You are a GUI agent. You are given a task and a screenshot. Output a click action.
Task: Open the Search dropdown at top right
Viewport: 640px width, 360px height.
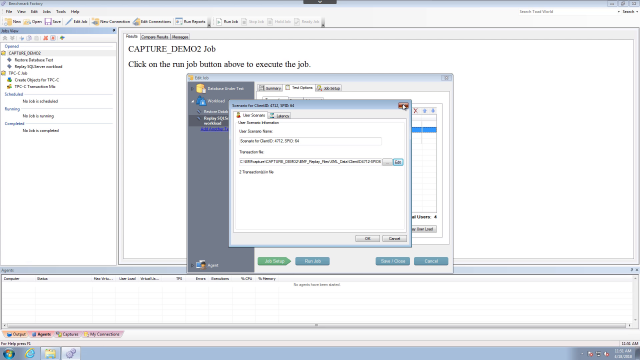(630, 12)
